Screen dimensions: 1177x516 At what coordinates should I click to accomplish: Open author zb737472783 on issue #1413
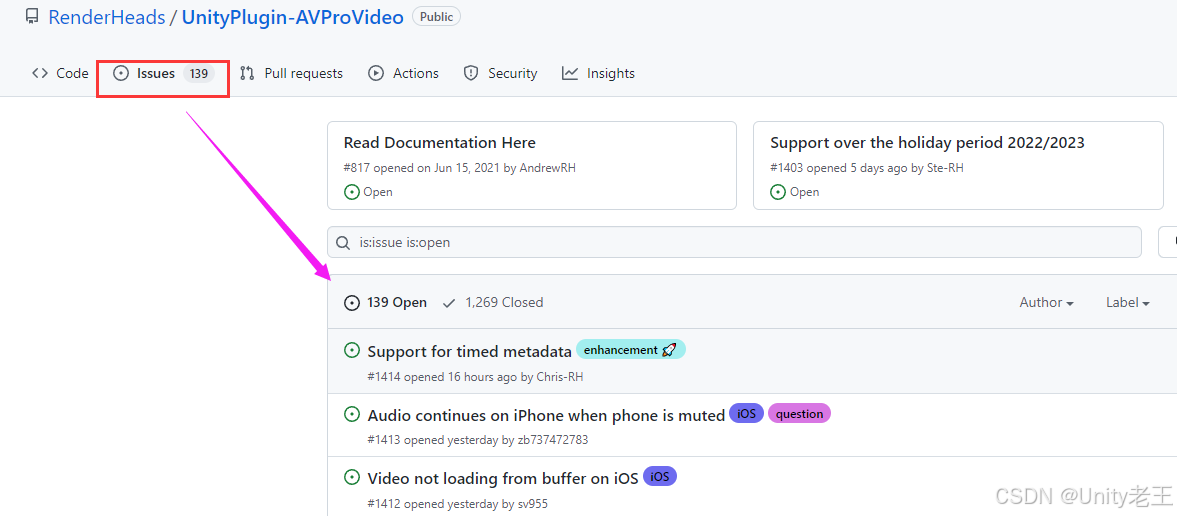pyautogui.click(x=553, y=440)
